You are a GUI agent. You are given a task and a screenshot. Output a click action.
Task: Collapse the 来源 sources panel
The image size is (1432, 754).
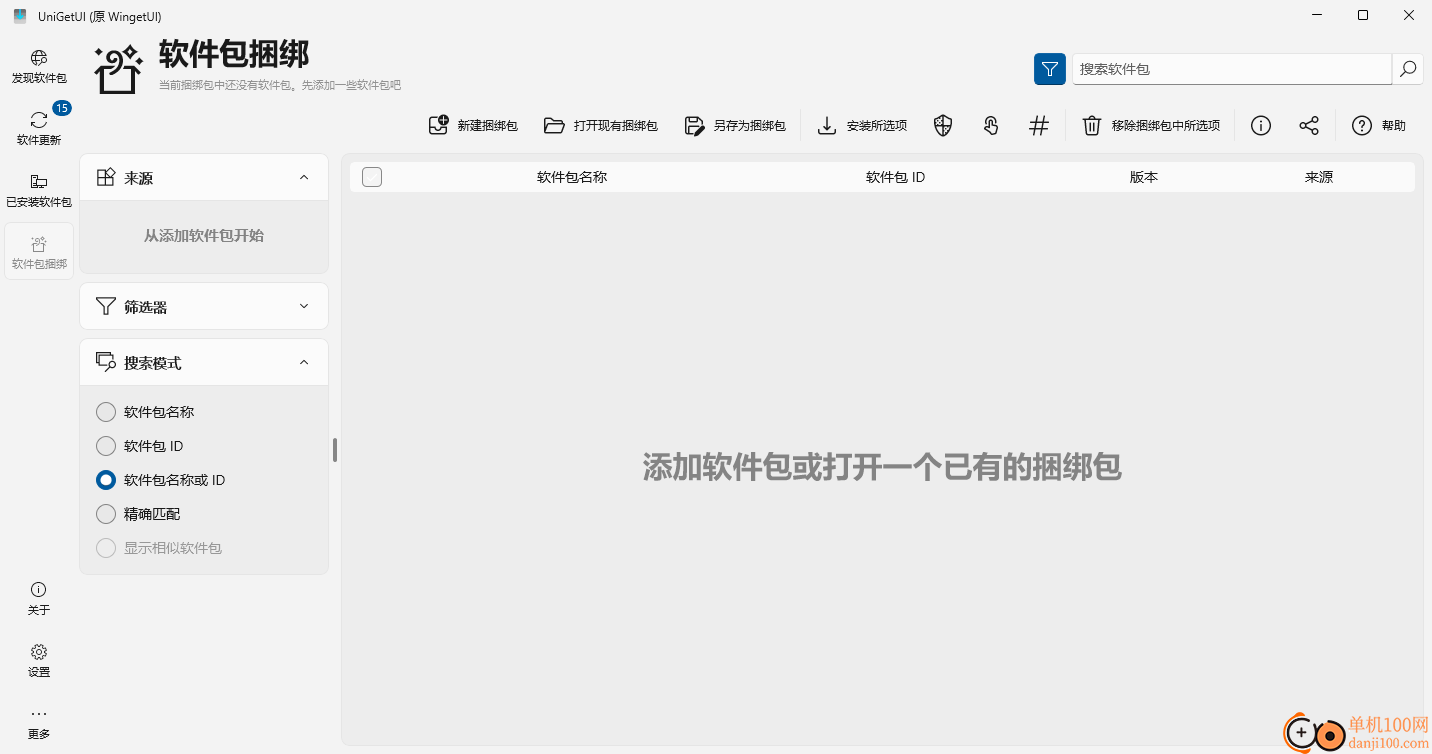click(x=304, y=177)
